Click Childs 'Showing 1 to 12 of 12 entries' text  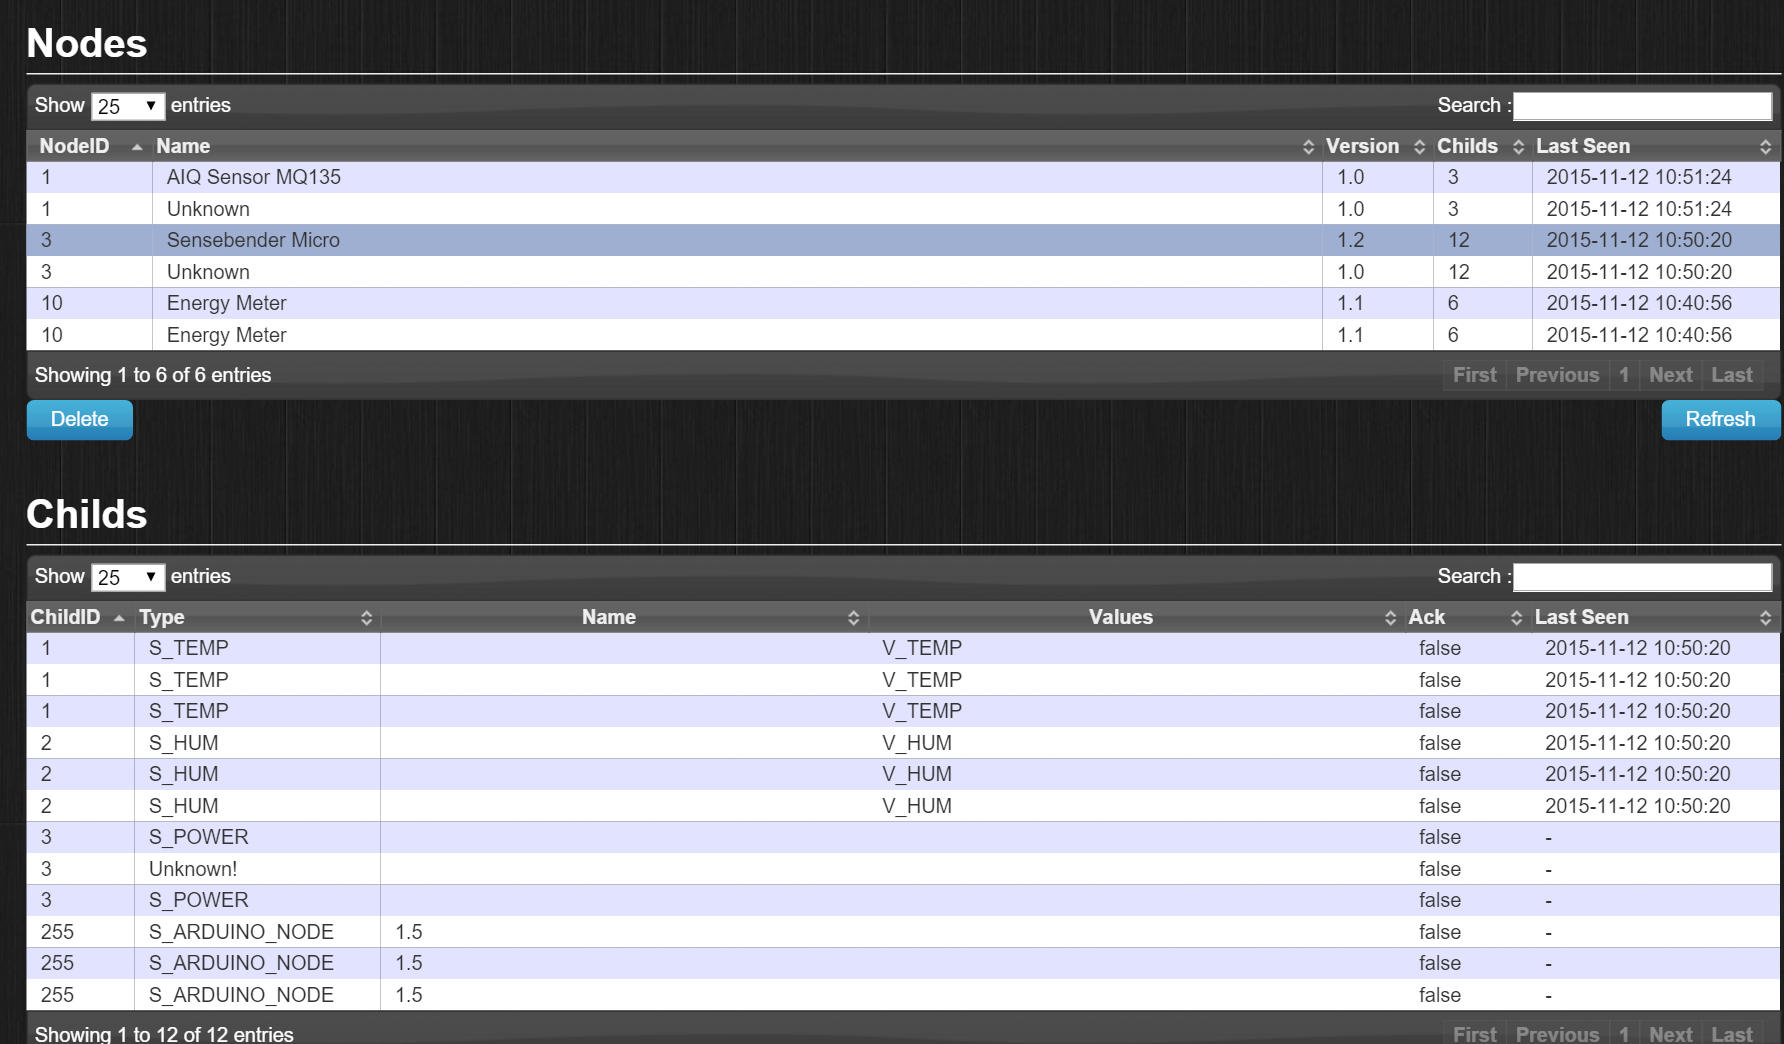(164, 1034)
